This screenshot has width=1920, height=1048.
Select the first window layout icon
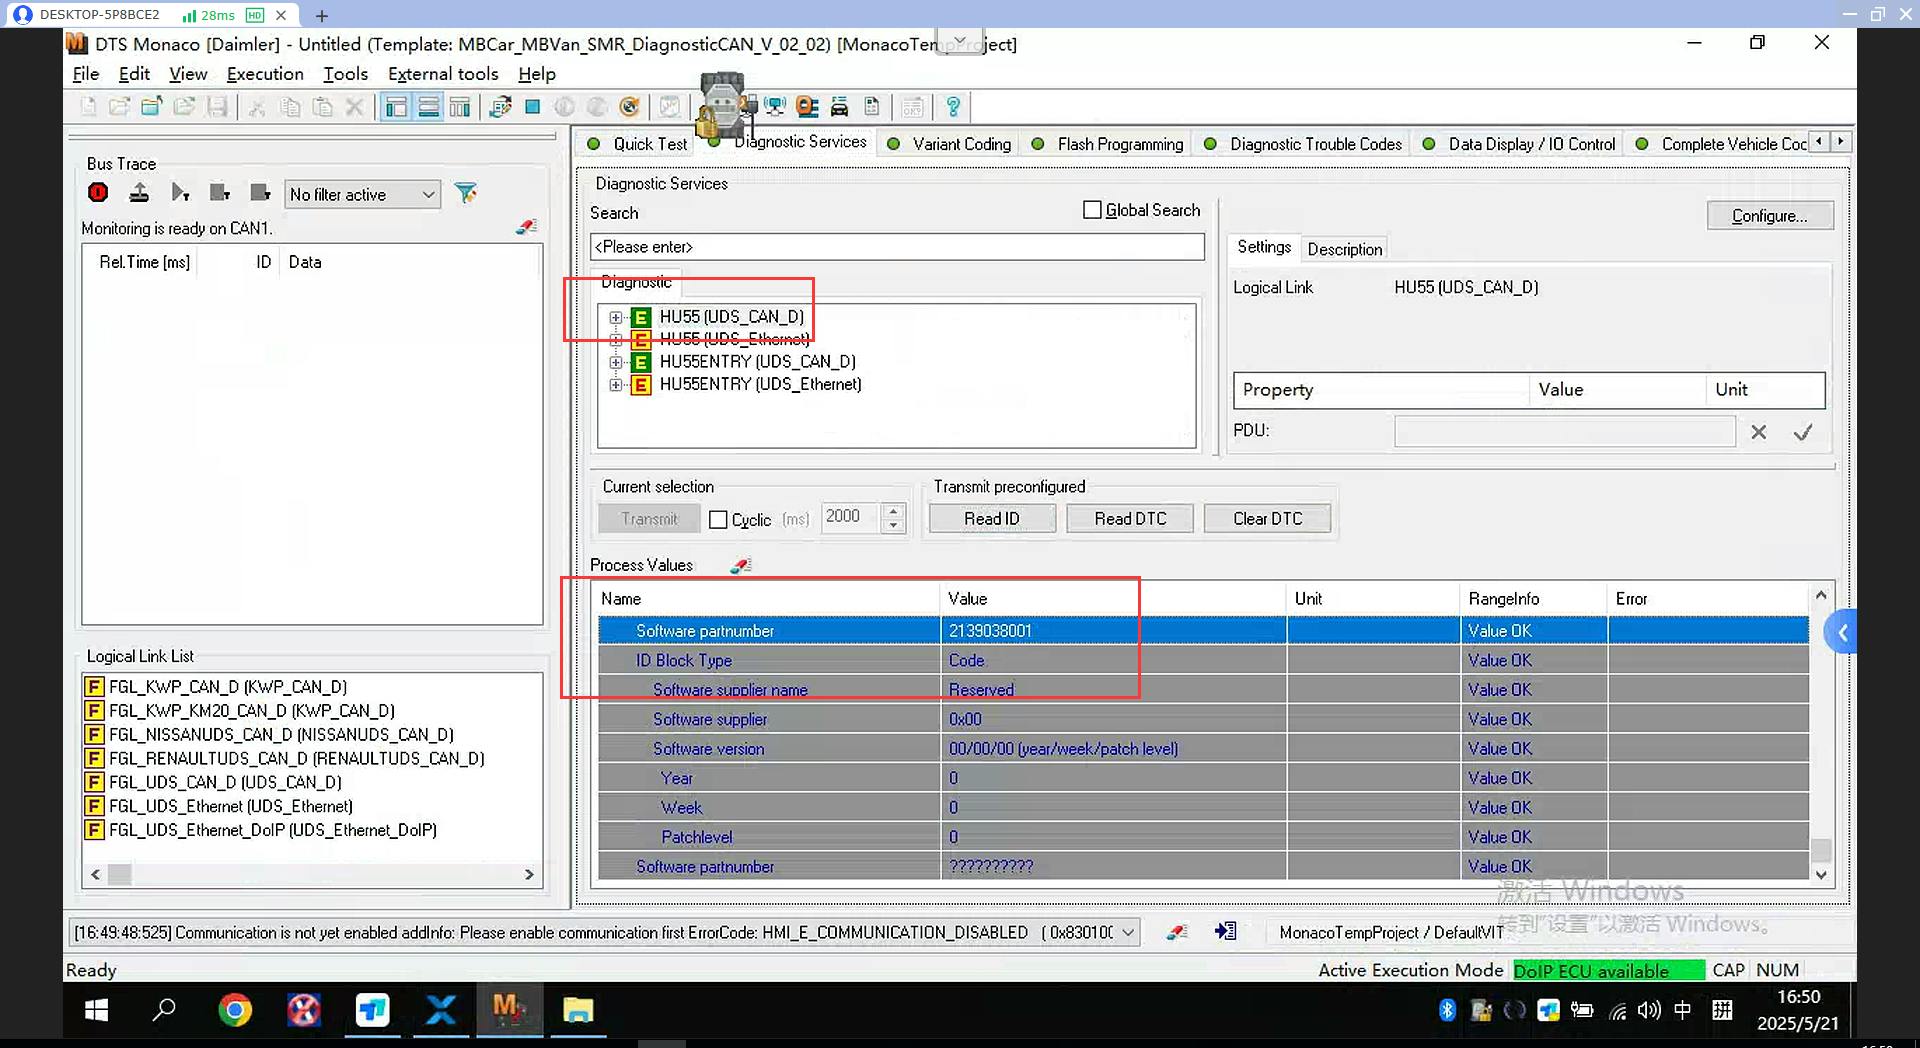pos(396,107)
